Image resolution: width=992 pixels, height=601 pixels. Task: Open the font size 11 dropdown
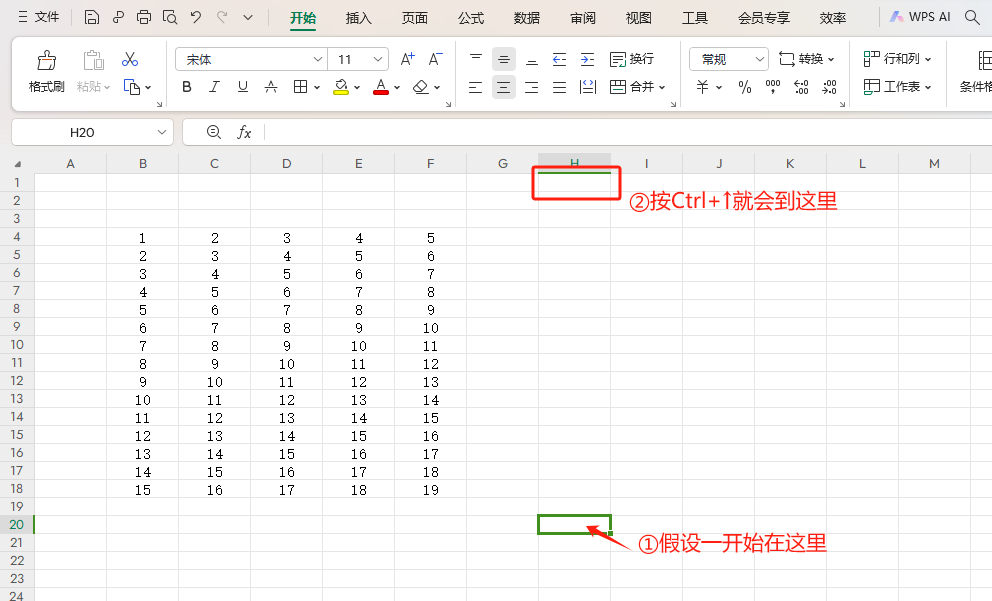[378, 59]
